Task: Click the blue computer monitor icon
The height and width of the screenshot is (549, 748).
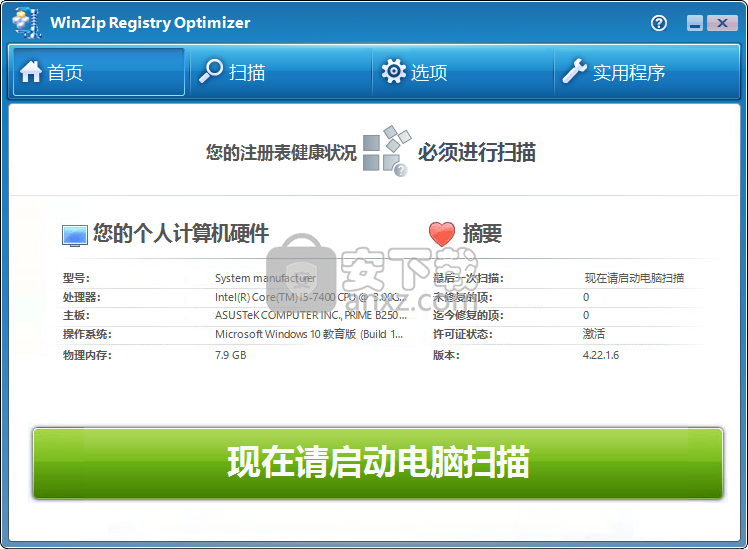Action: click(x=74, y=235)
